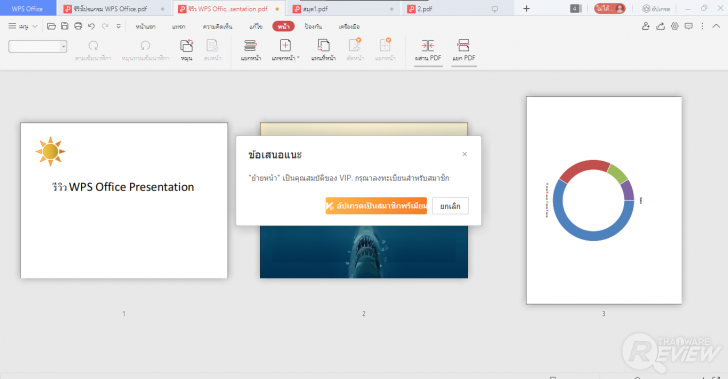Open the first ribbon menu after quick toolbar
This screenshot has height=379, width=728.
145,26
